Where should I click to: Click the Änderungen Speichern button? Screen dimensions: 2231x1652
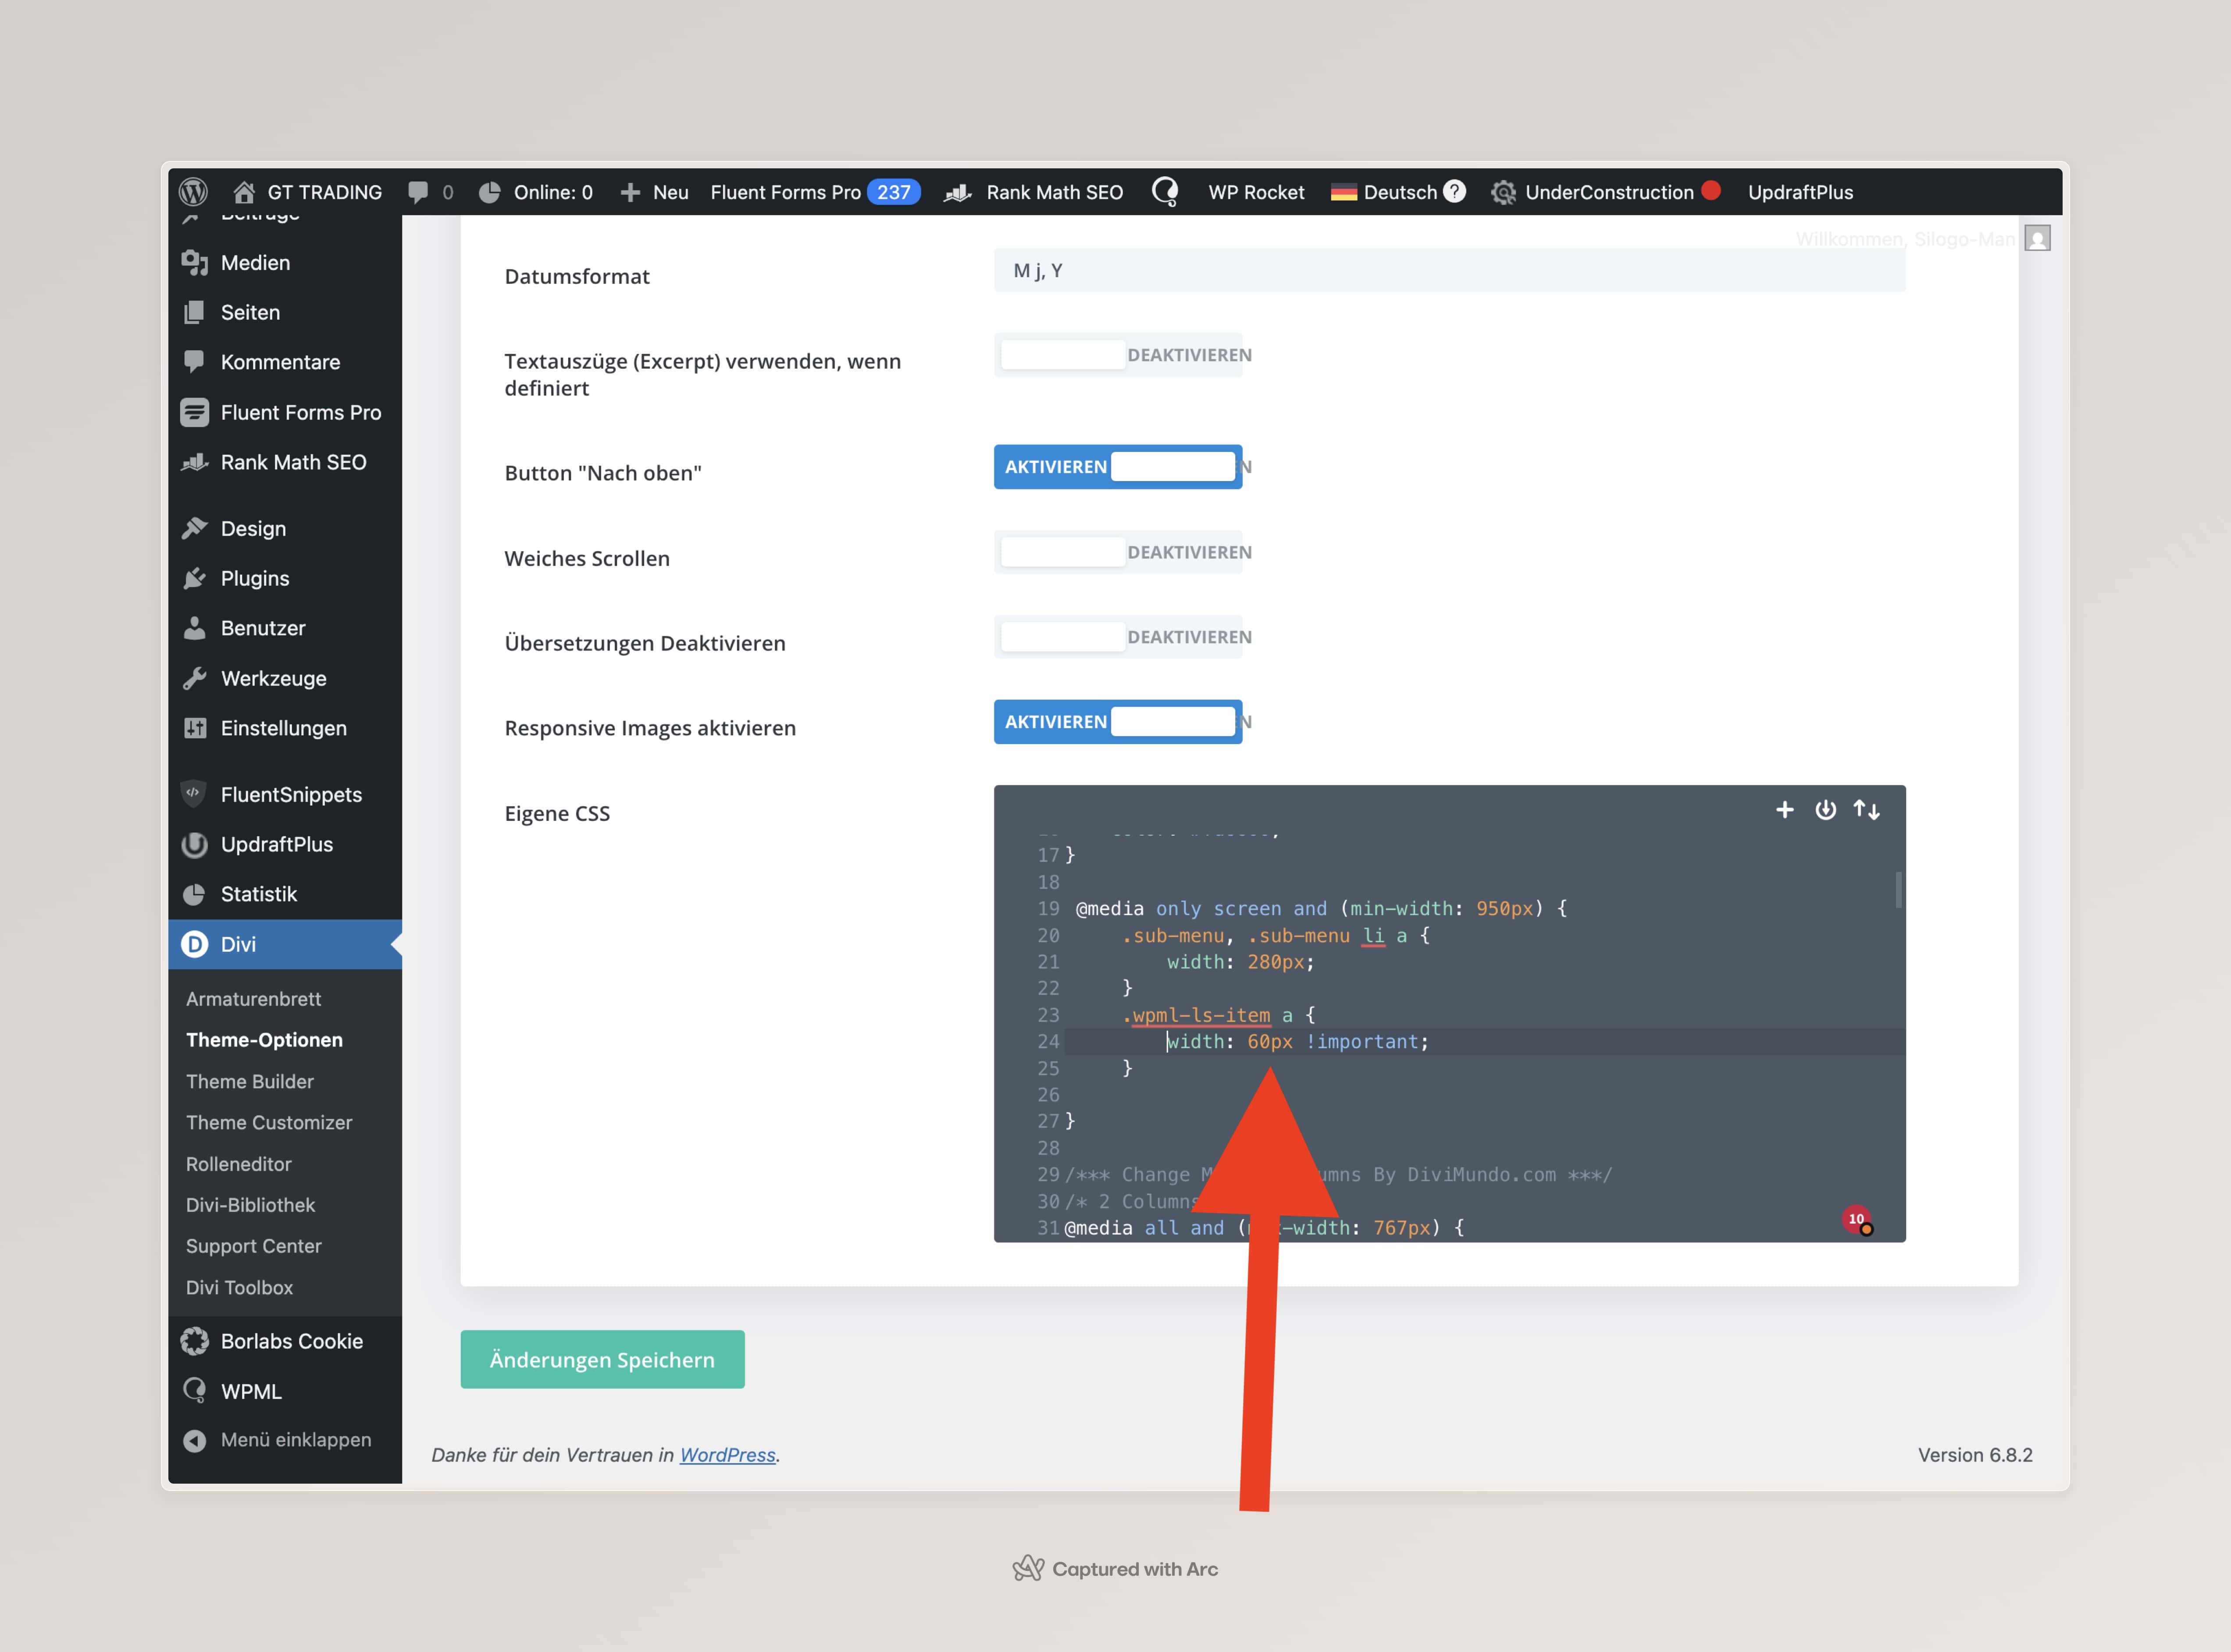[x=602, y=1359]
